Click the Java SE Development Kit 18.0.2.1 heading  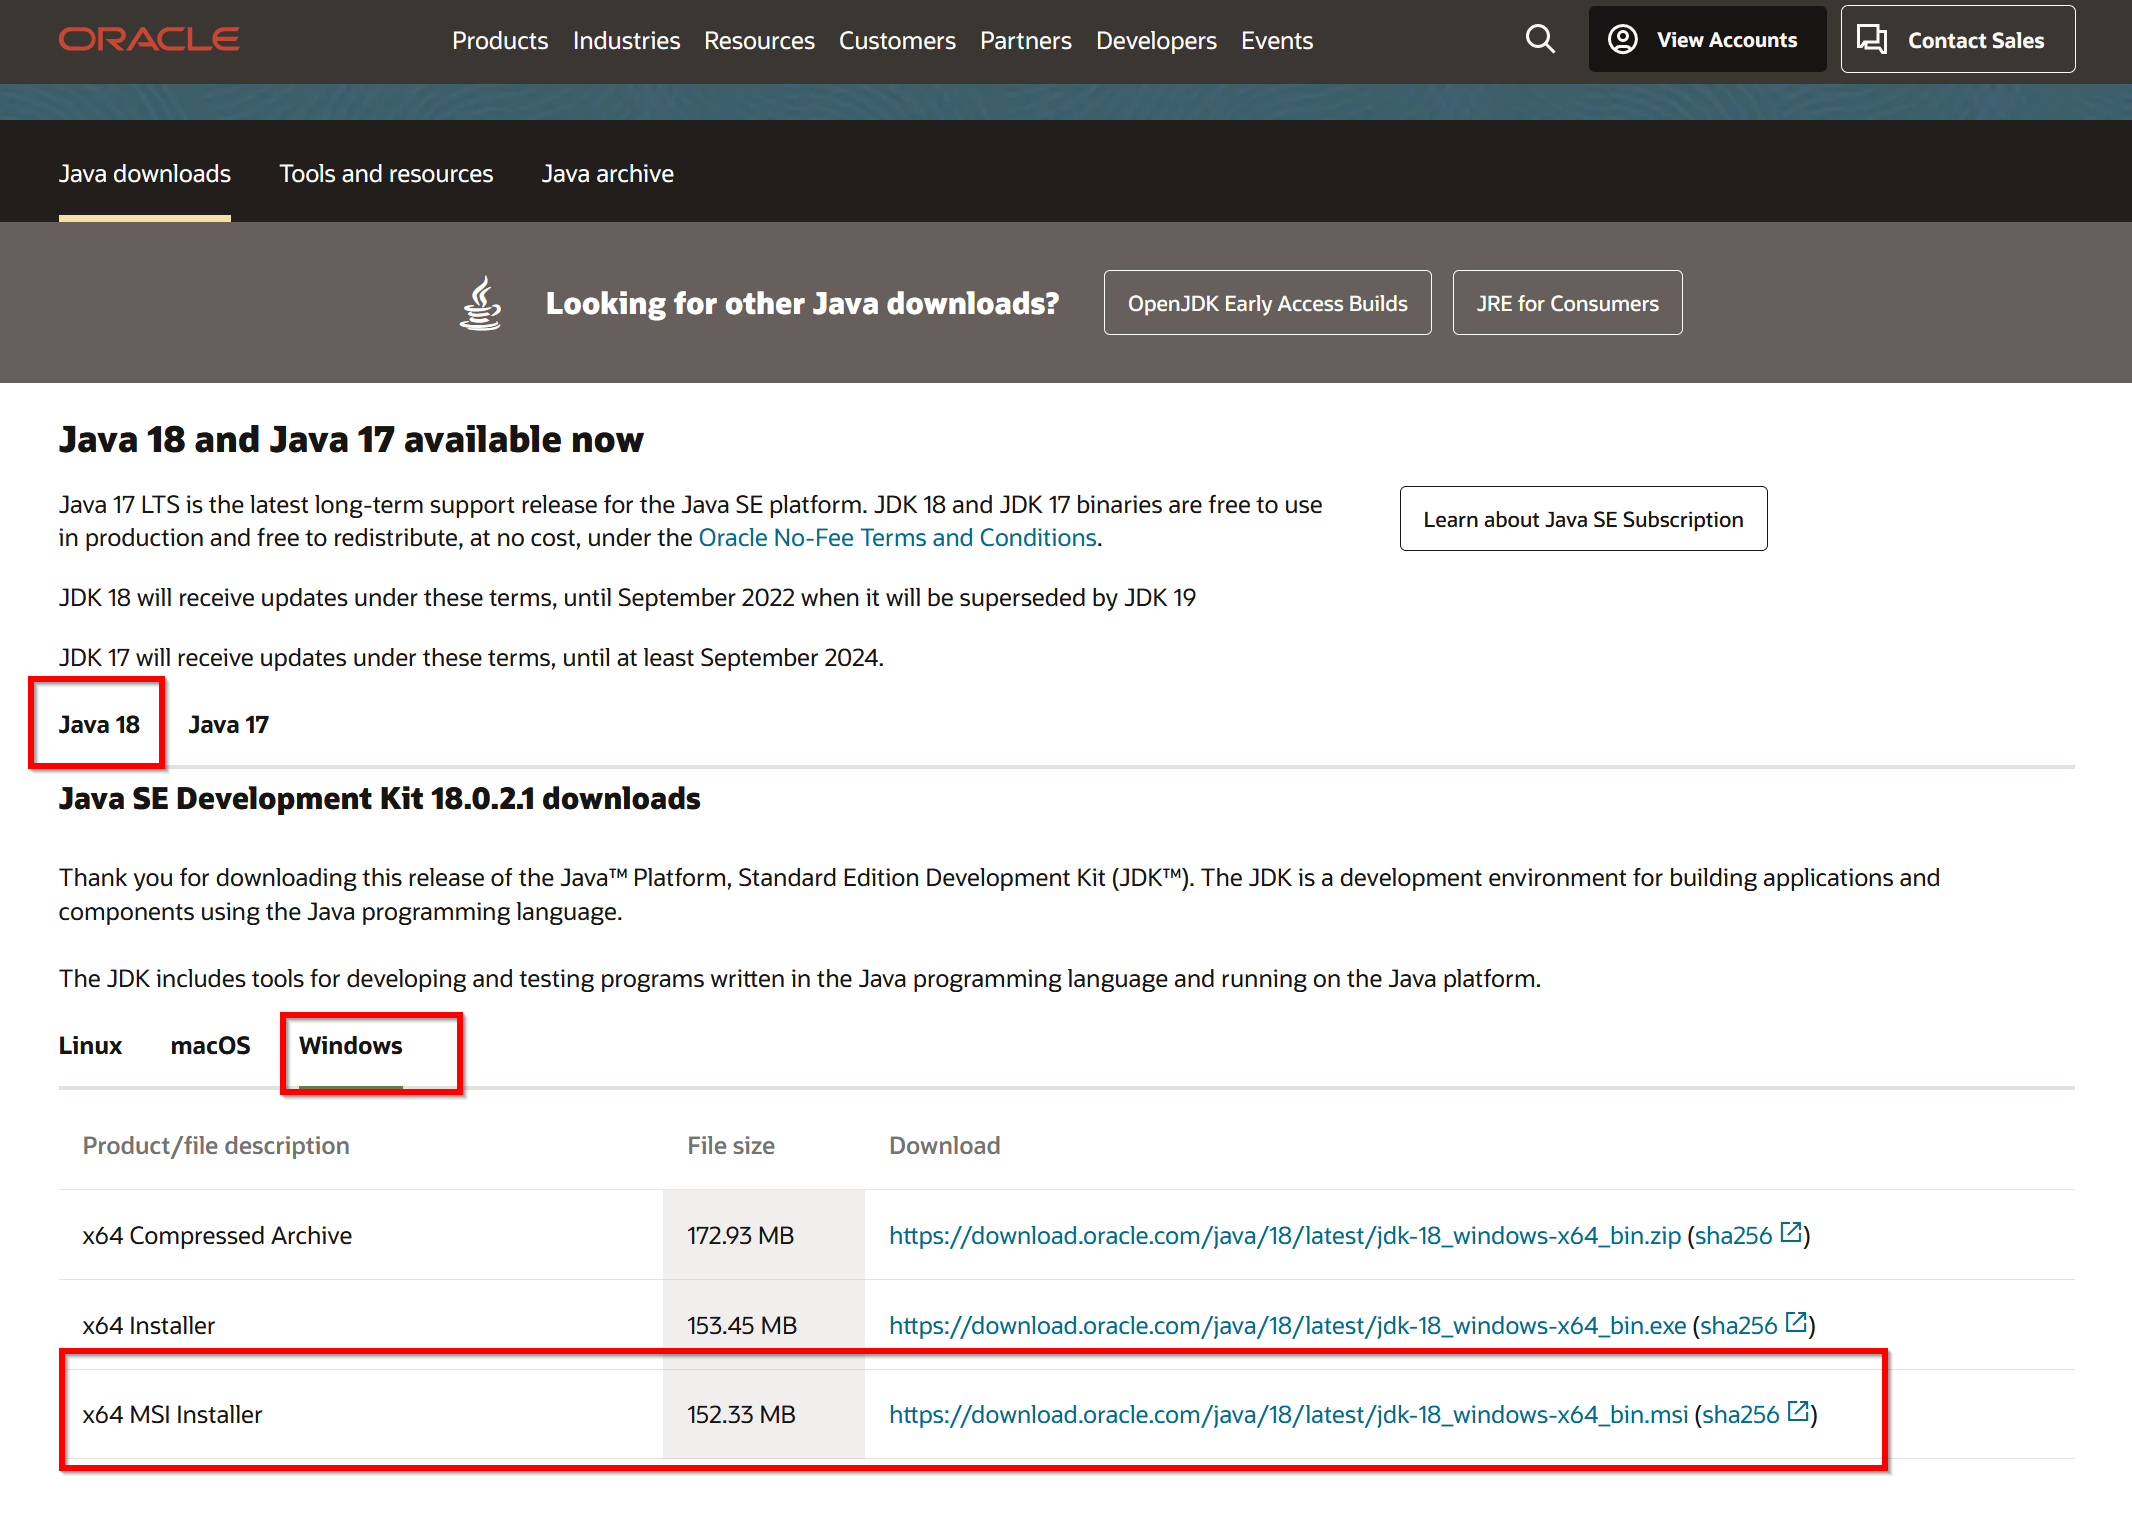point(380,798)
